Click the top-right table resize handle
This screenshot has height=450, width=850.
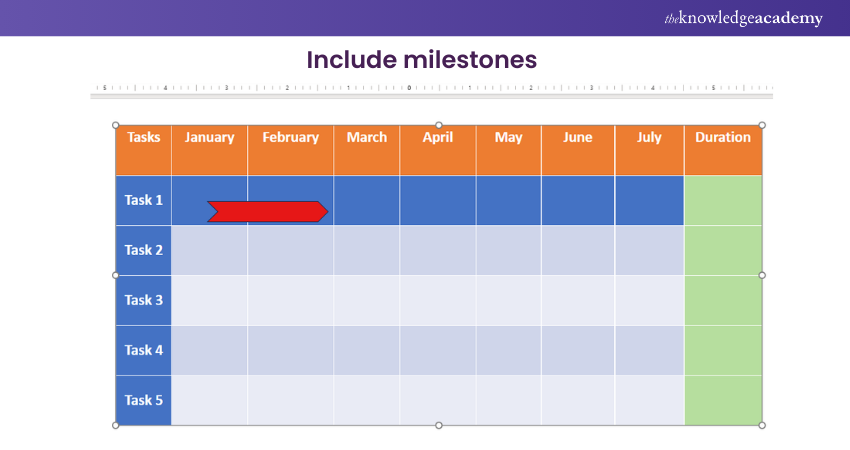[x=762, y=125]
